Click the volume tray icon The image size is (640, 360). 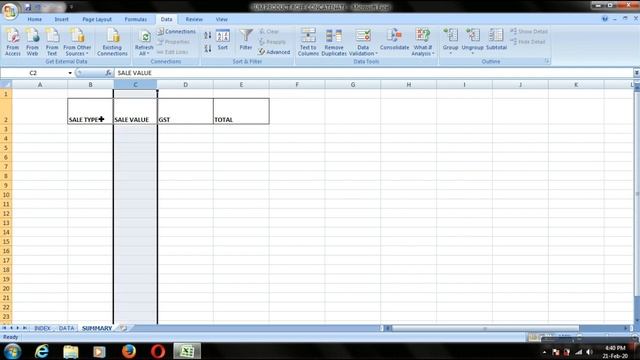pos(589,352)
